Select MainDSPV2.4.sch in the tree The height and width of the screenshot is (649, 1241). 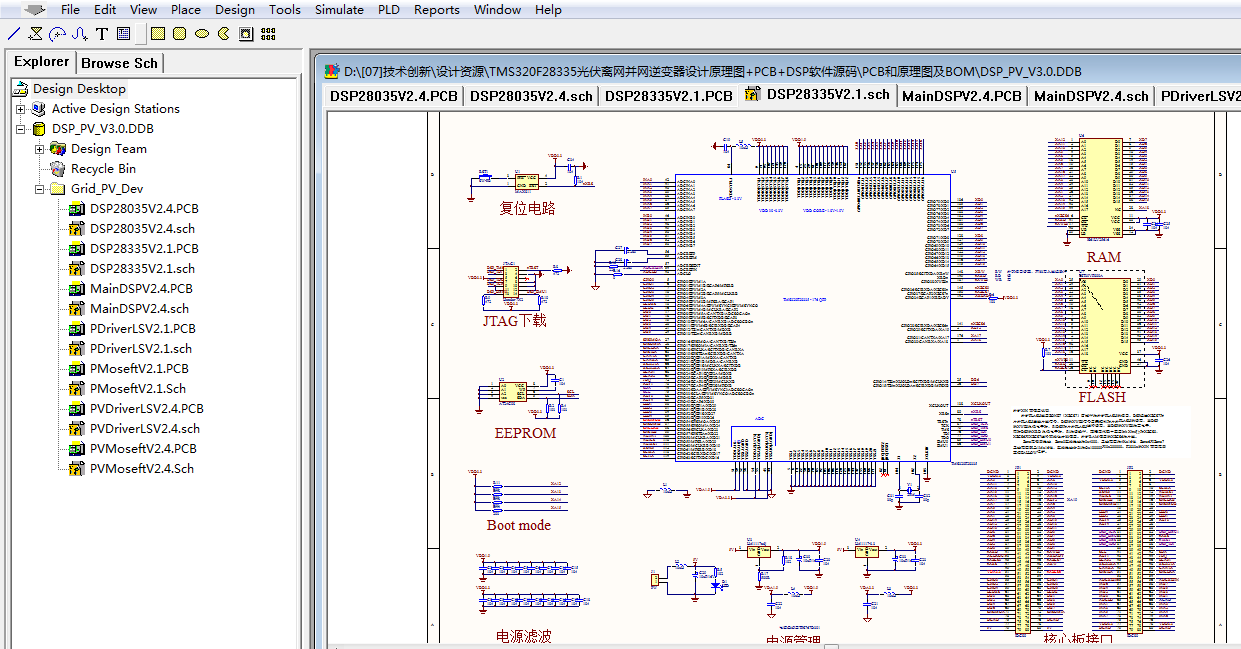pyautogui.click(x=139, y=308)
